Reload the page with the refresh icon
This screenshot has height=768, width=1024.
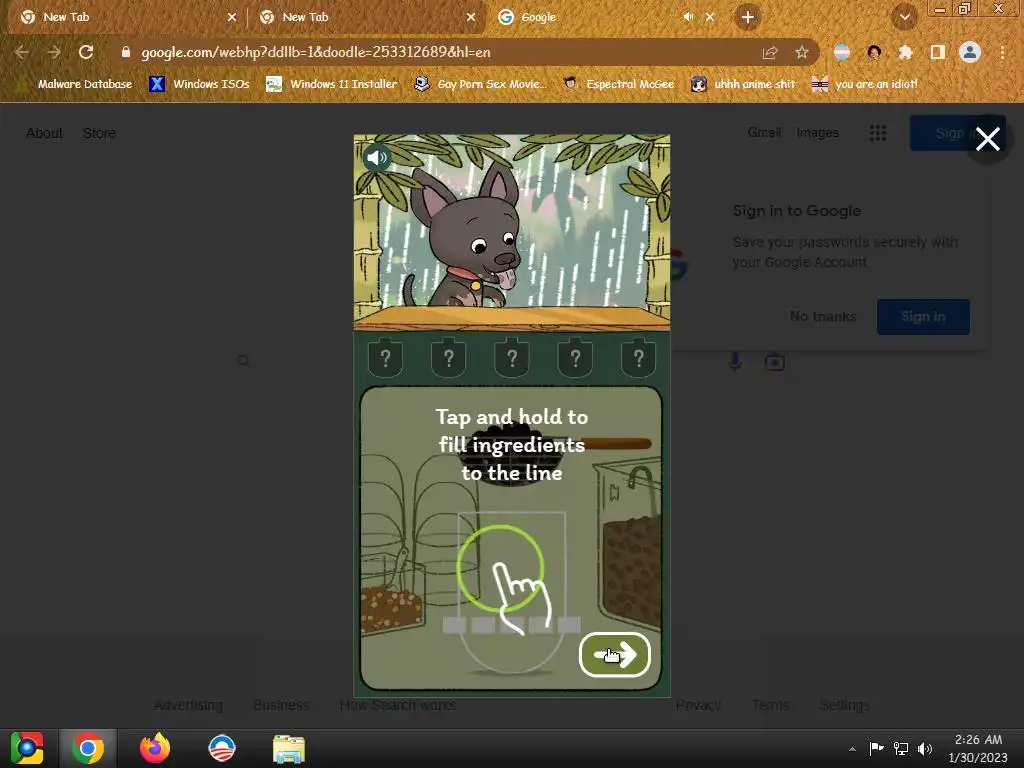(86, 52)
